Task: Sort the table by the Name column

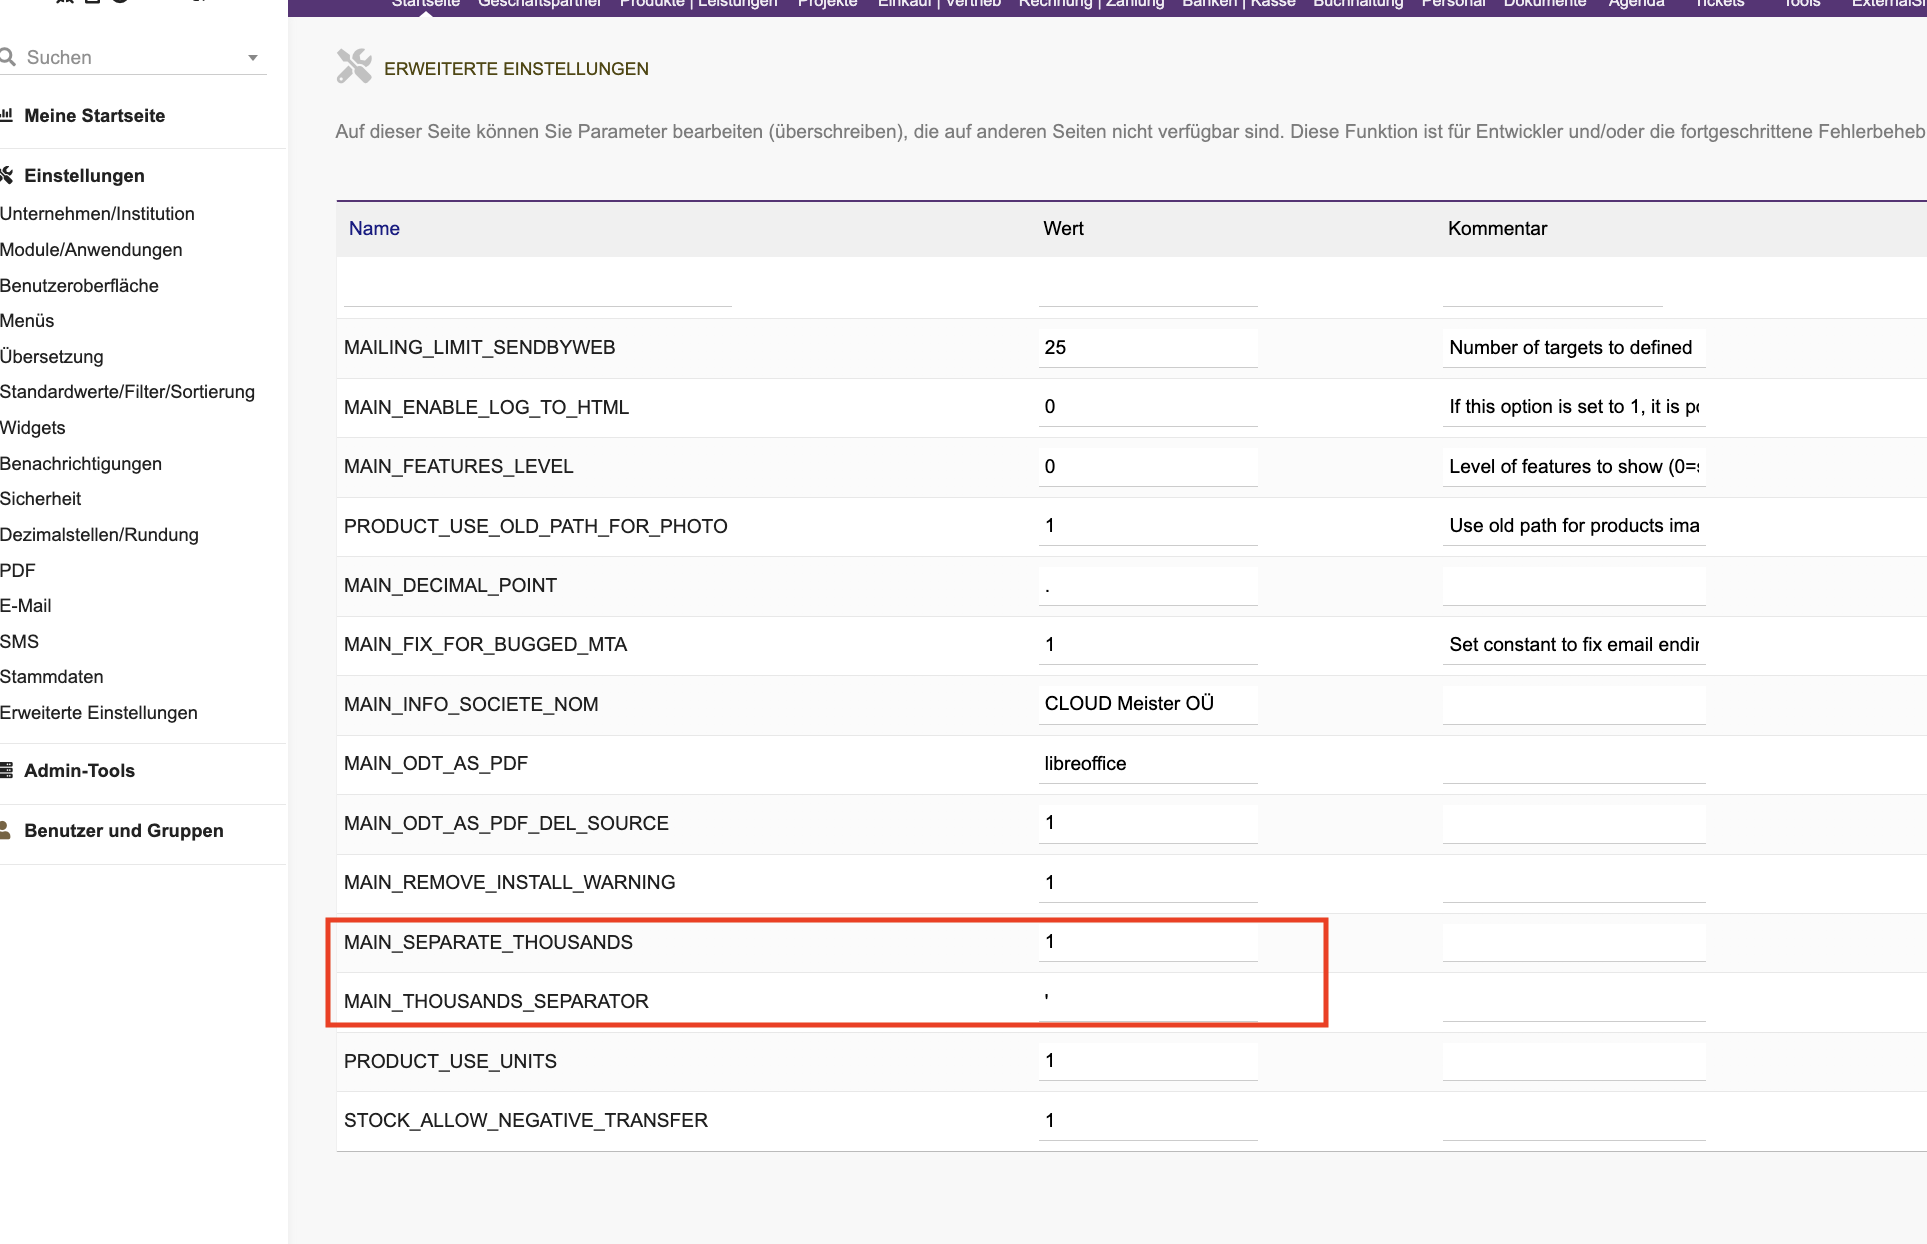Action: tap(374, 229)
